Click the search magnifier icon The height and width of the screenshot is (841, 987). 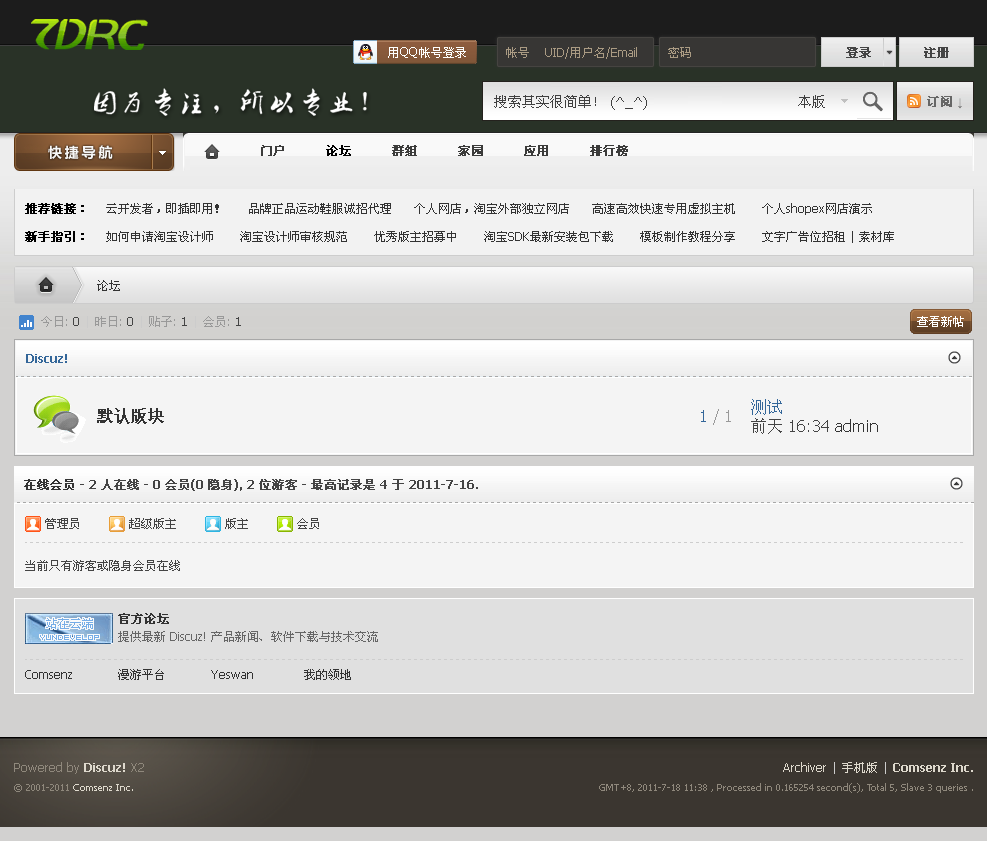[x=872, y=101]
